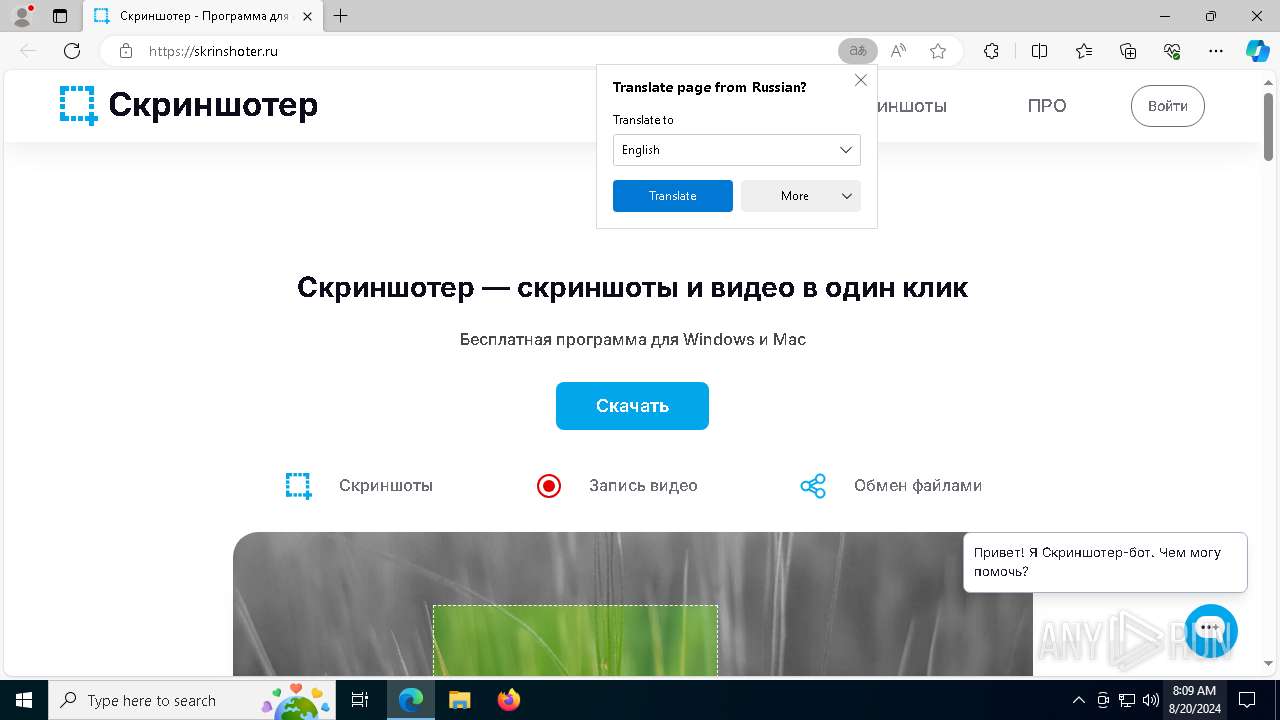Click the Войти login button
Screen dimensions: 1280x720
[1168, 106]
